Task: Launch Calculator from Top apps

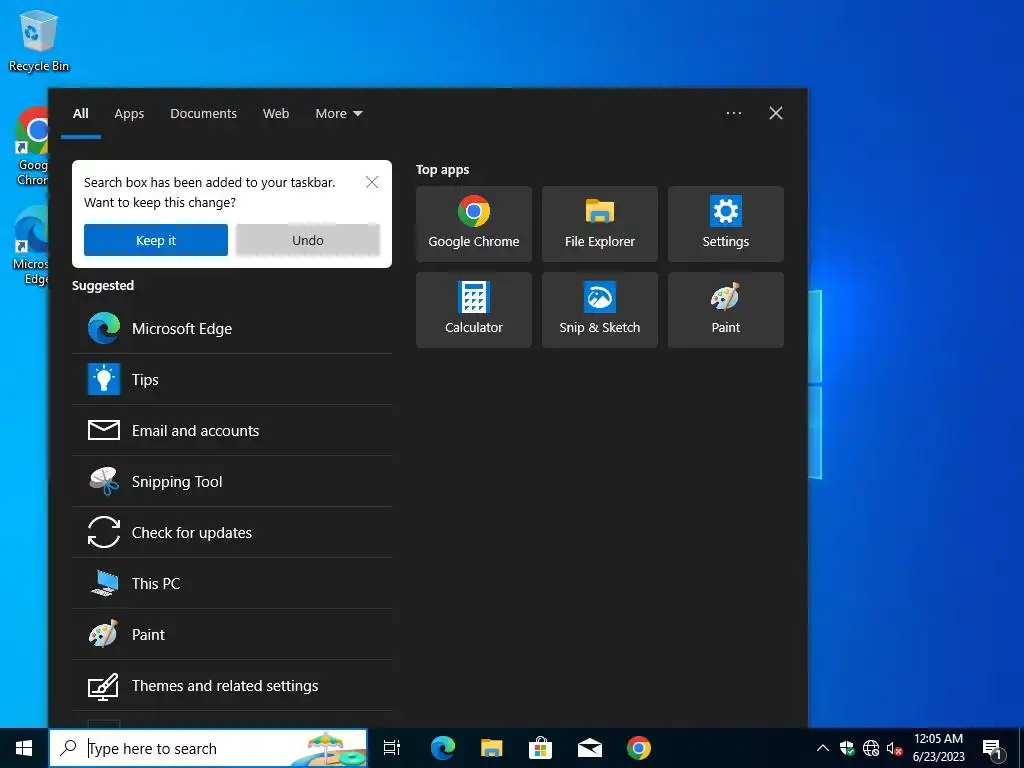Action: tap(473, 310)
